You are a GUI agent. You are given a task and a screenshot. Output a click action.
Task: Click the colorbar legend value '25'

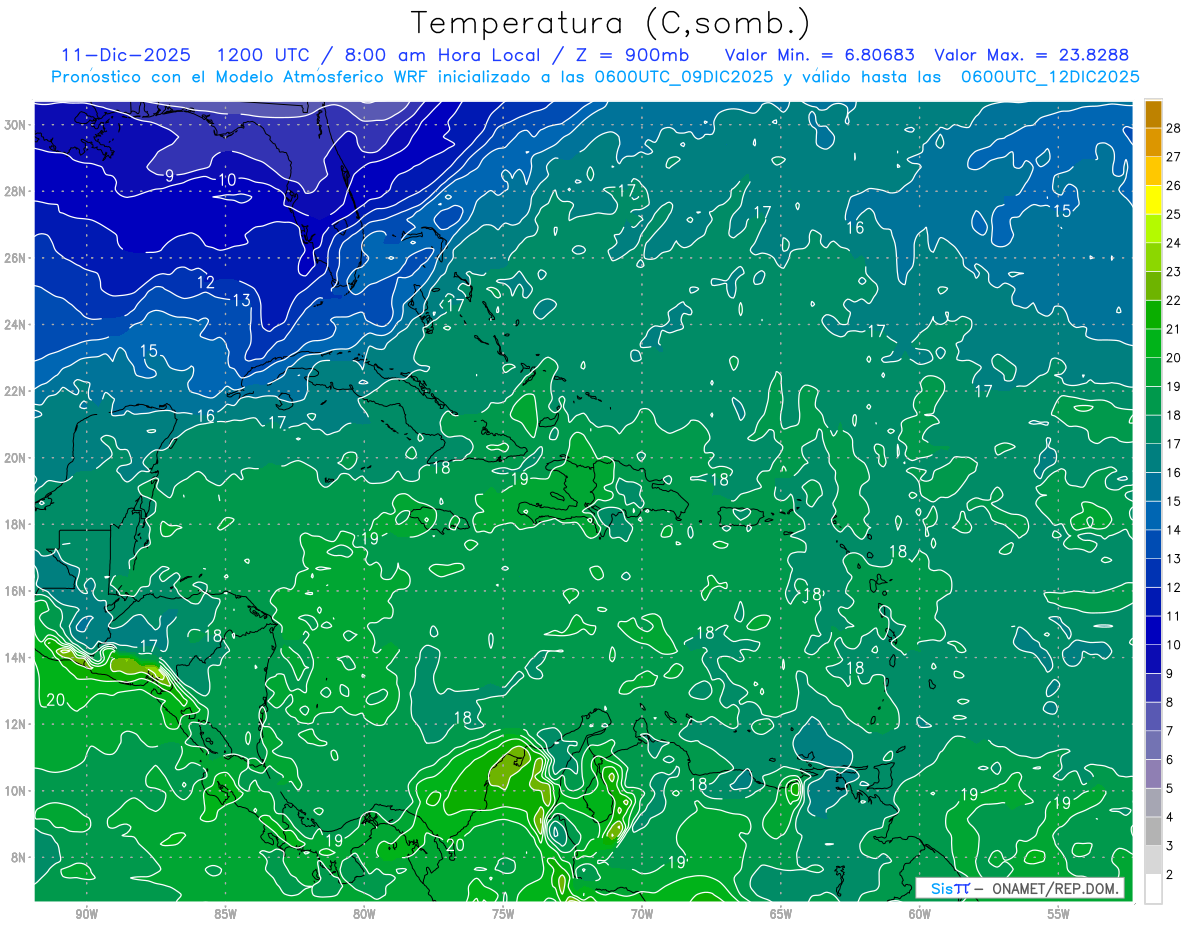(1173, 214)
